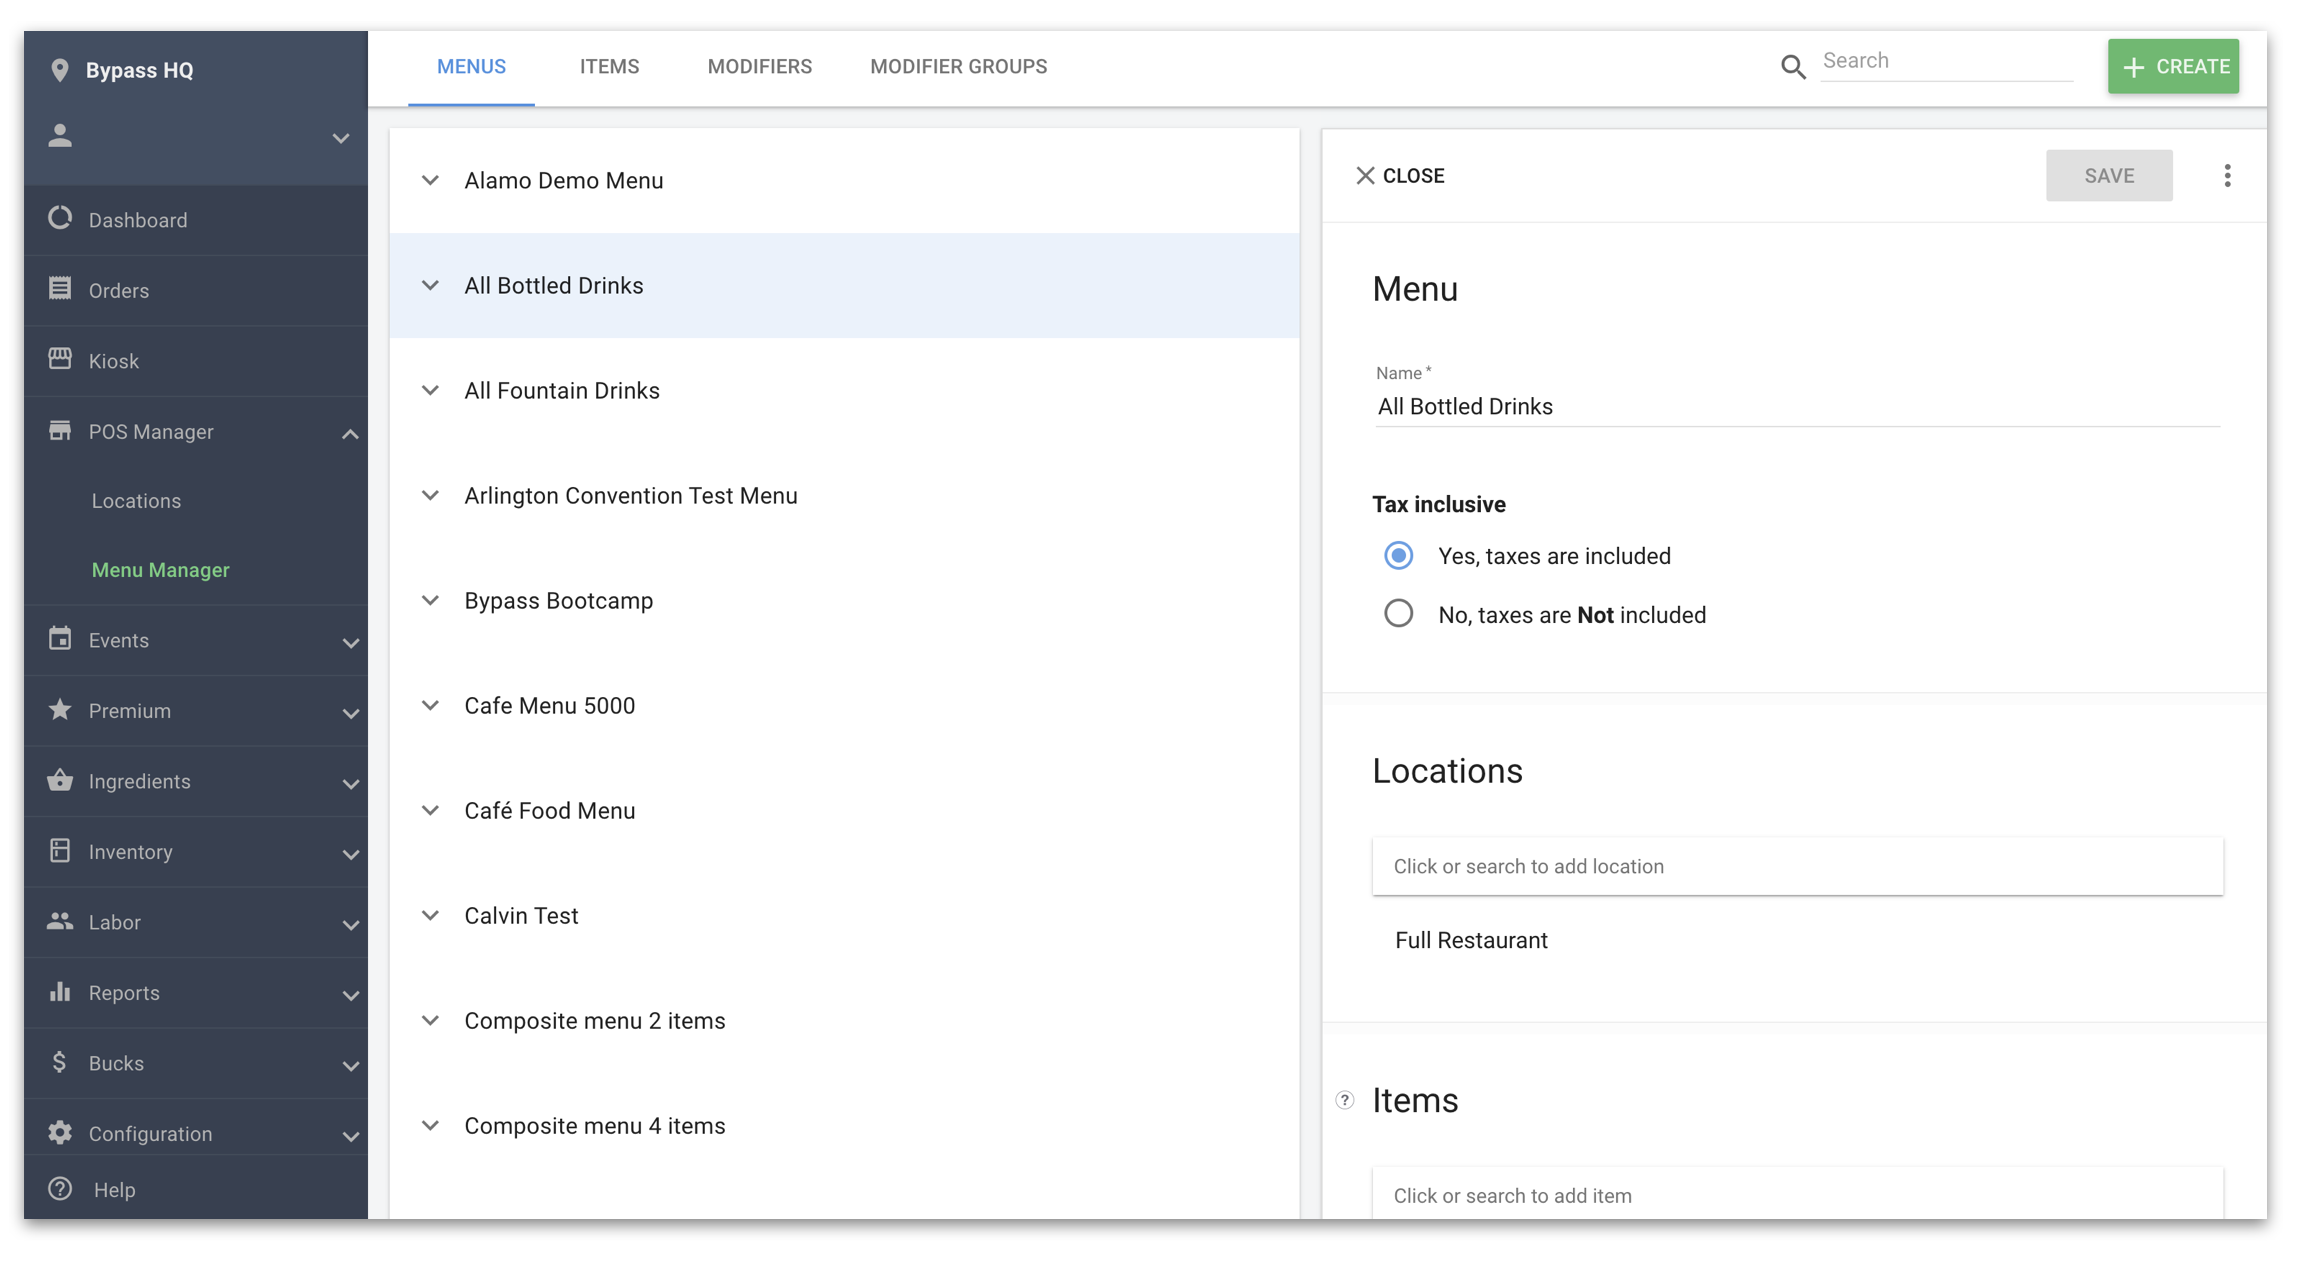Click the Premium icon in sidebar
The height and width of the screenshot is (1272, 2320).
[58, 710]
